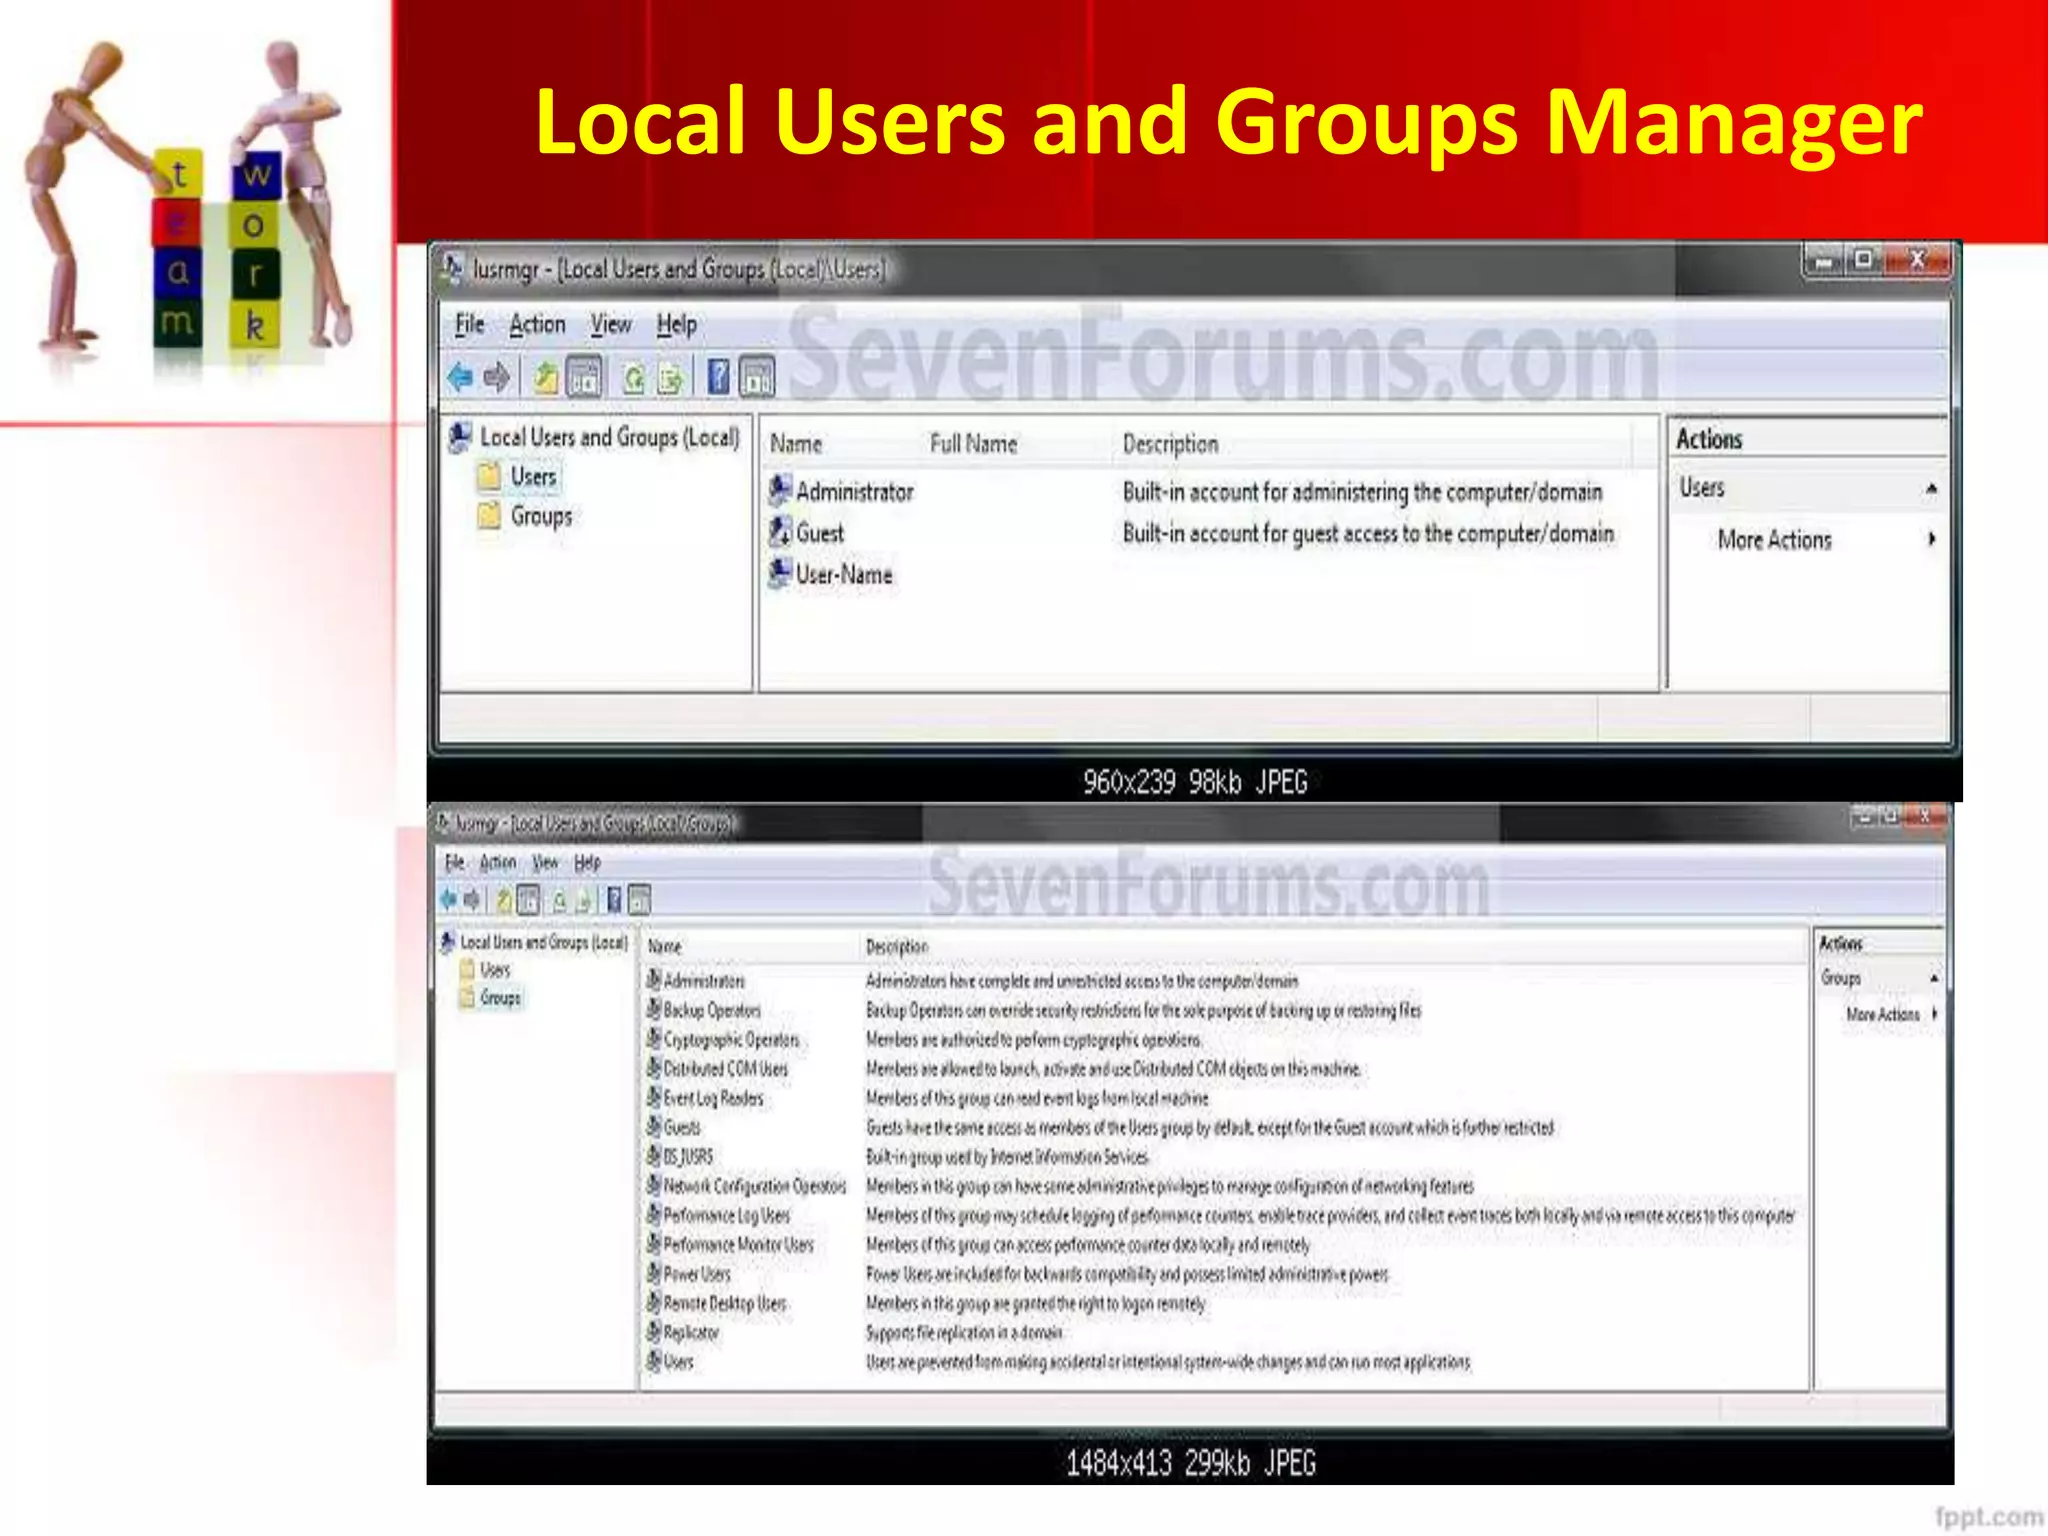Click Refresh icon in Groups window toolbar
Screen dimensions: 2048x1536
click(x=560, y=900)
